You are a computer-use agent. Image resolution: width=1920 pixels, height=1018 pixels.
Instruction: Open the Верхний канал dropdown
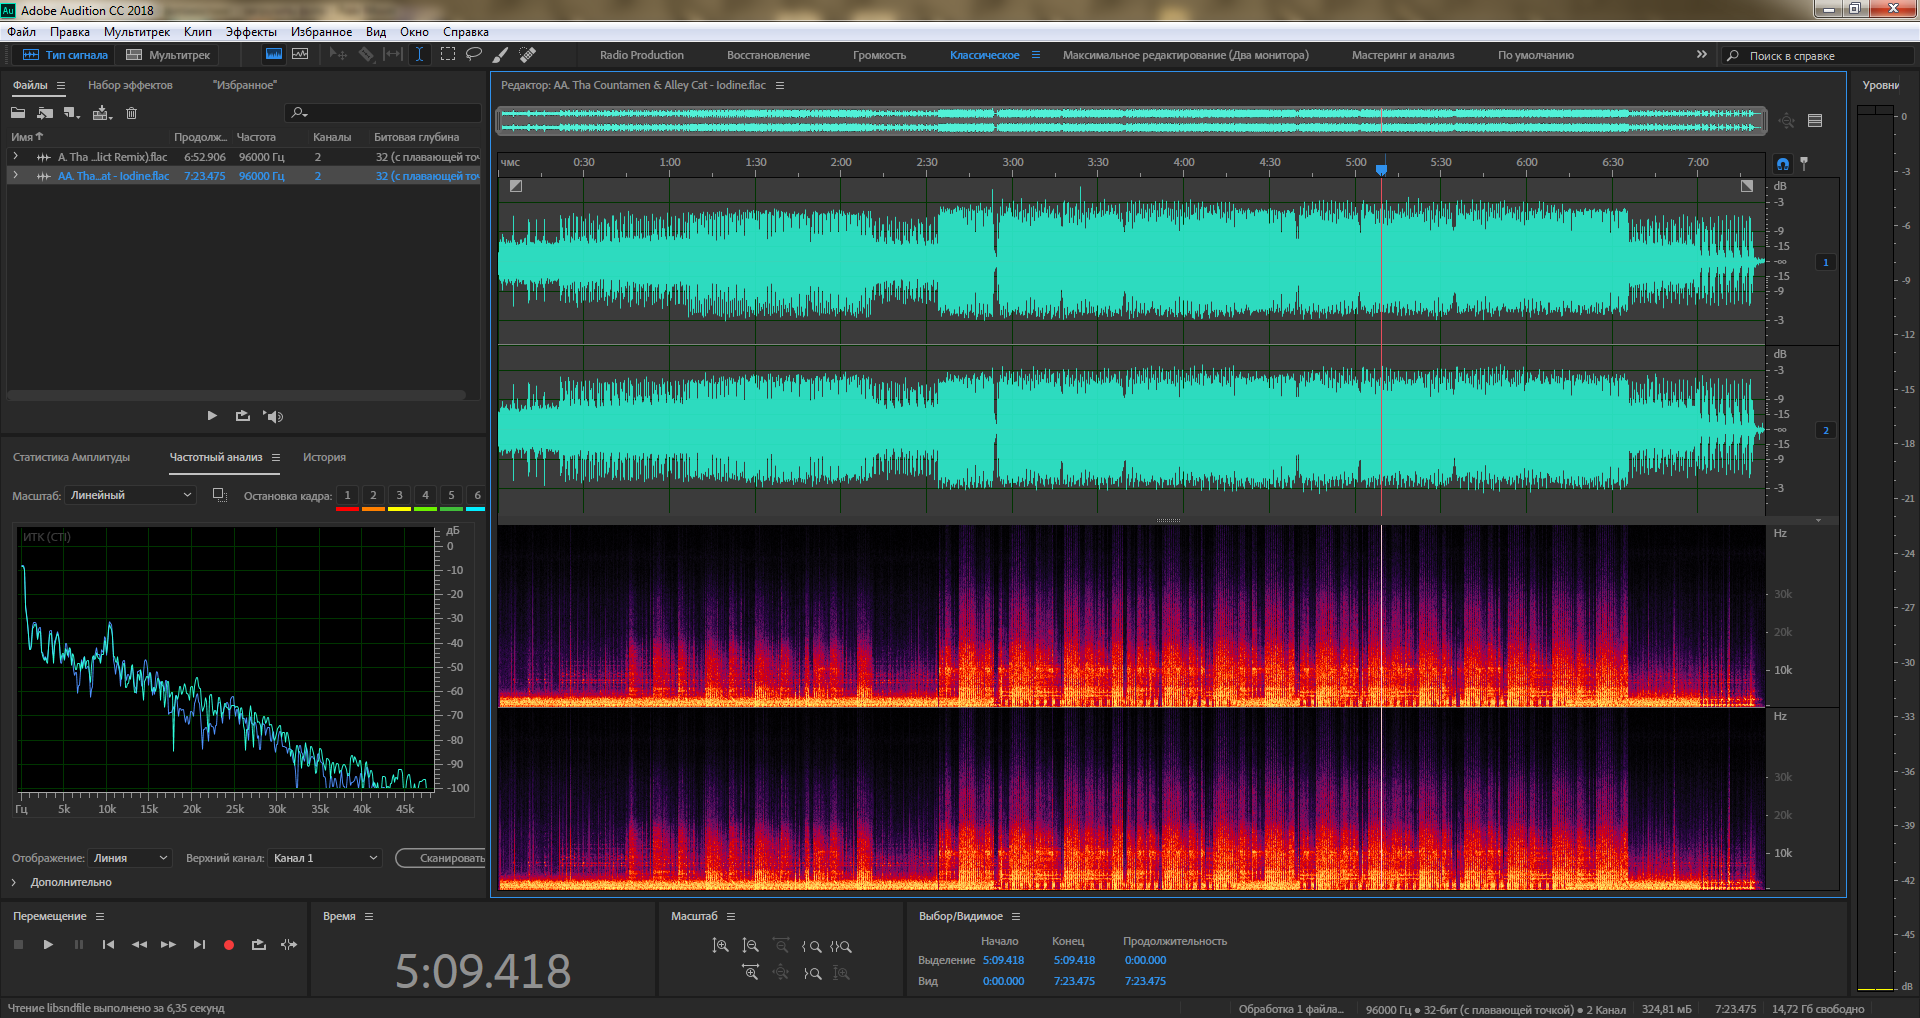(325, 858)
